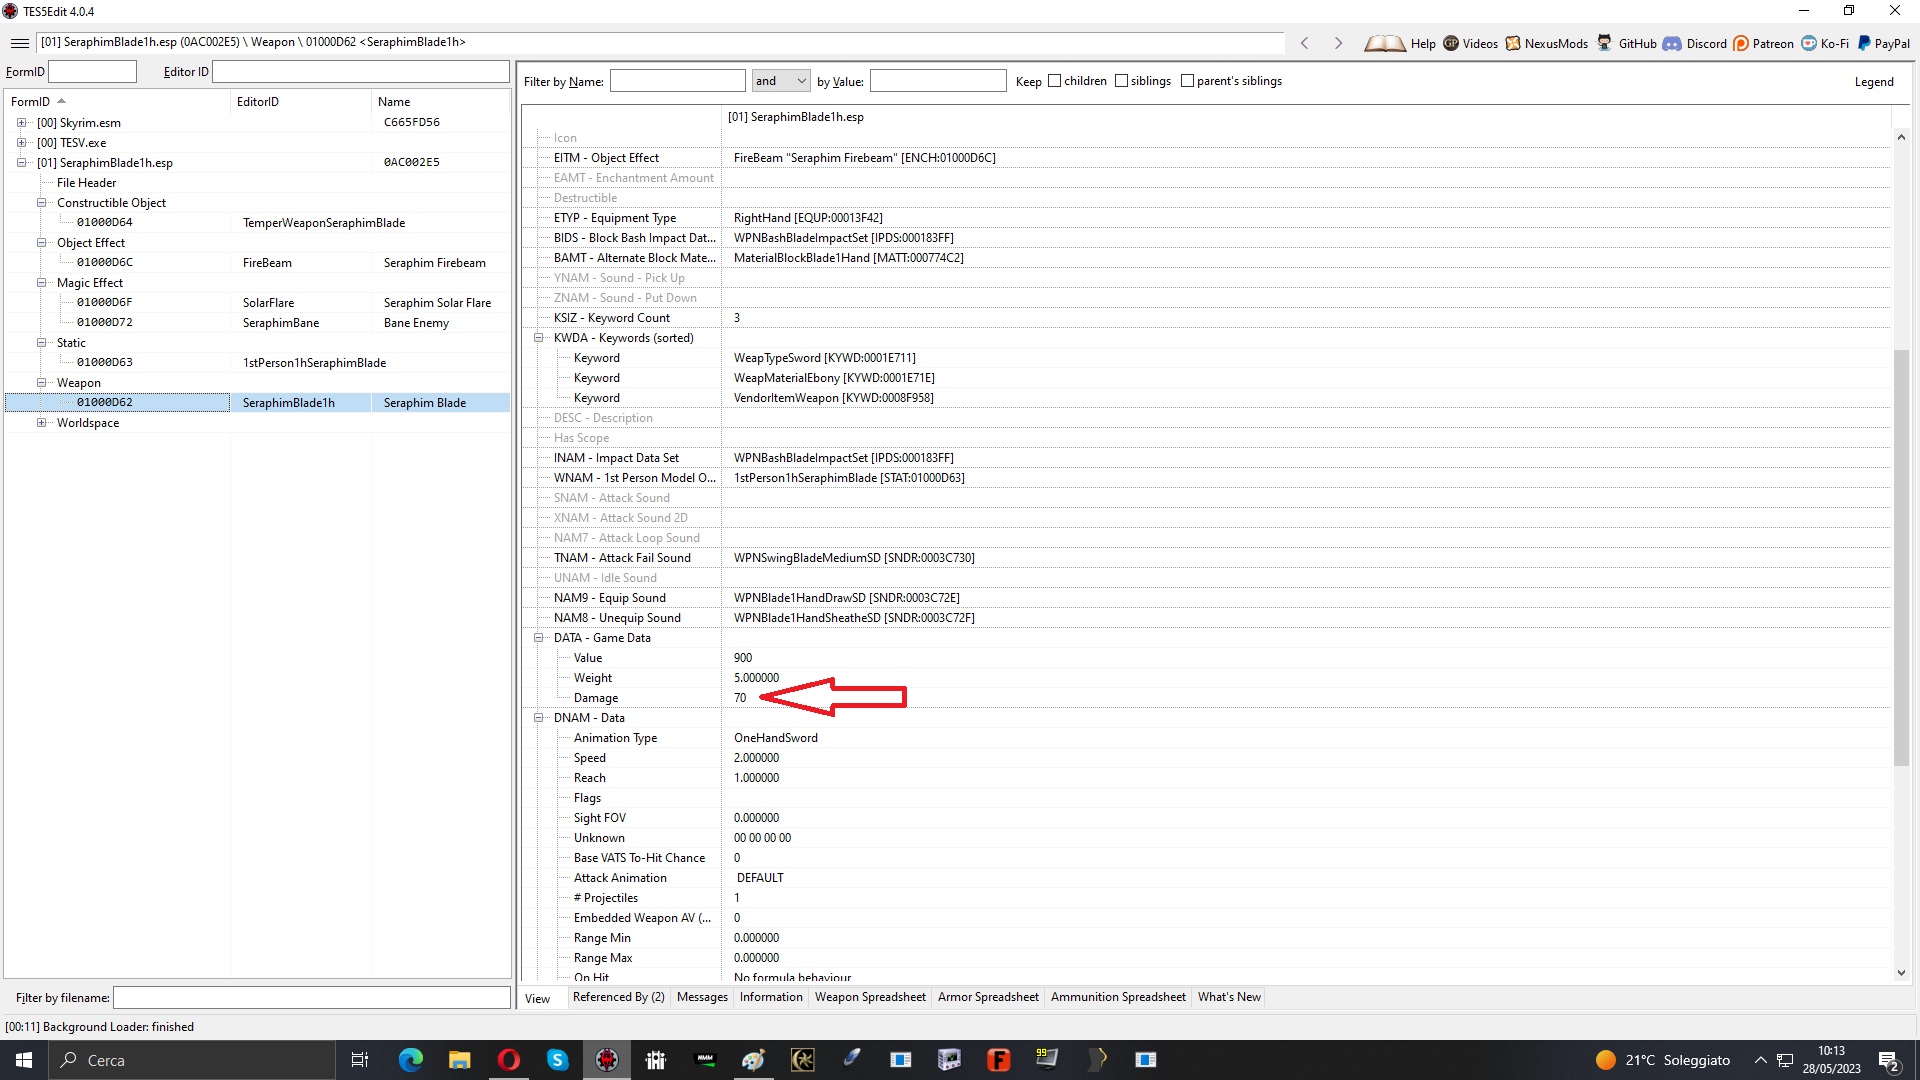
Task: Open the weather widget showing 21°C Soleggiato
Action: (1663, 1060)
